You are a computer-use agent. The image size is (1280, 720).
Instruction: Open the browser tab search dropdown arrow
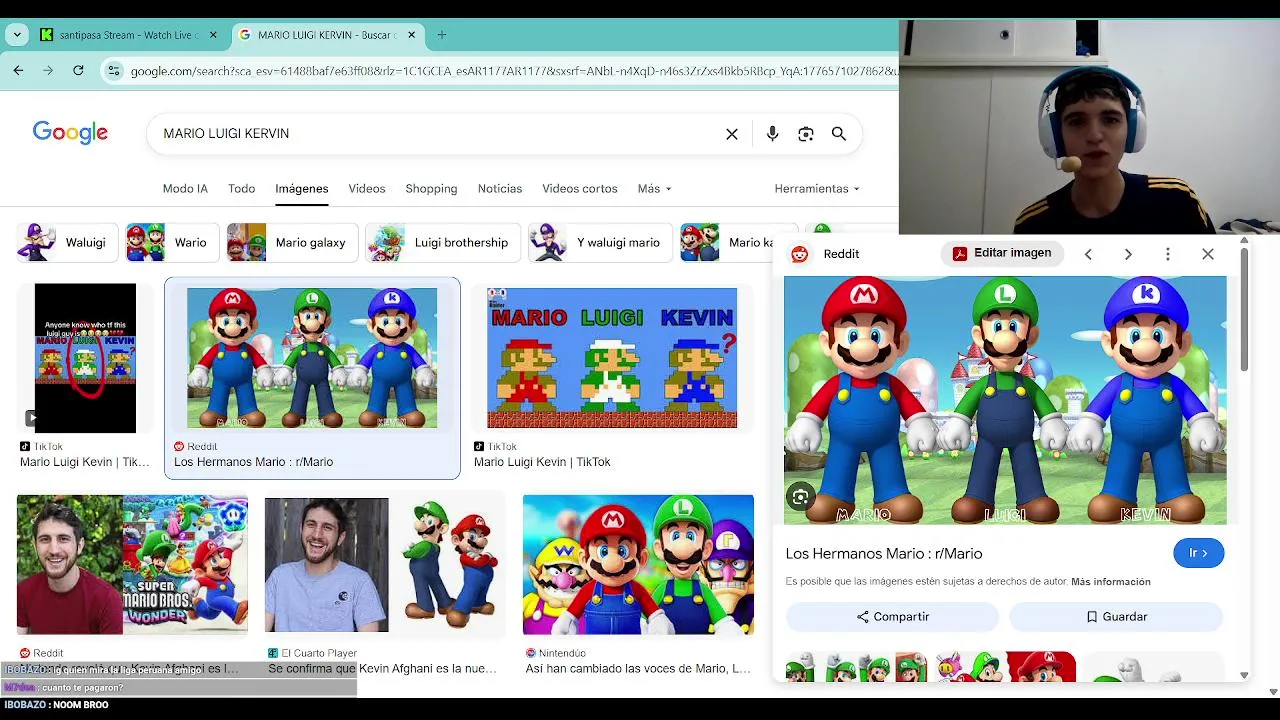(x=17, y=35)
